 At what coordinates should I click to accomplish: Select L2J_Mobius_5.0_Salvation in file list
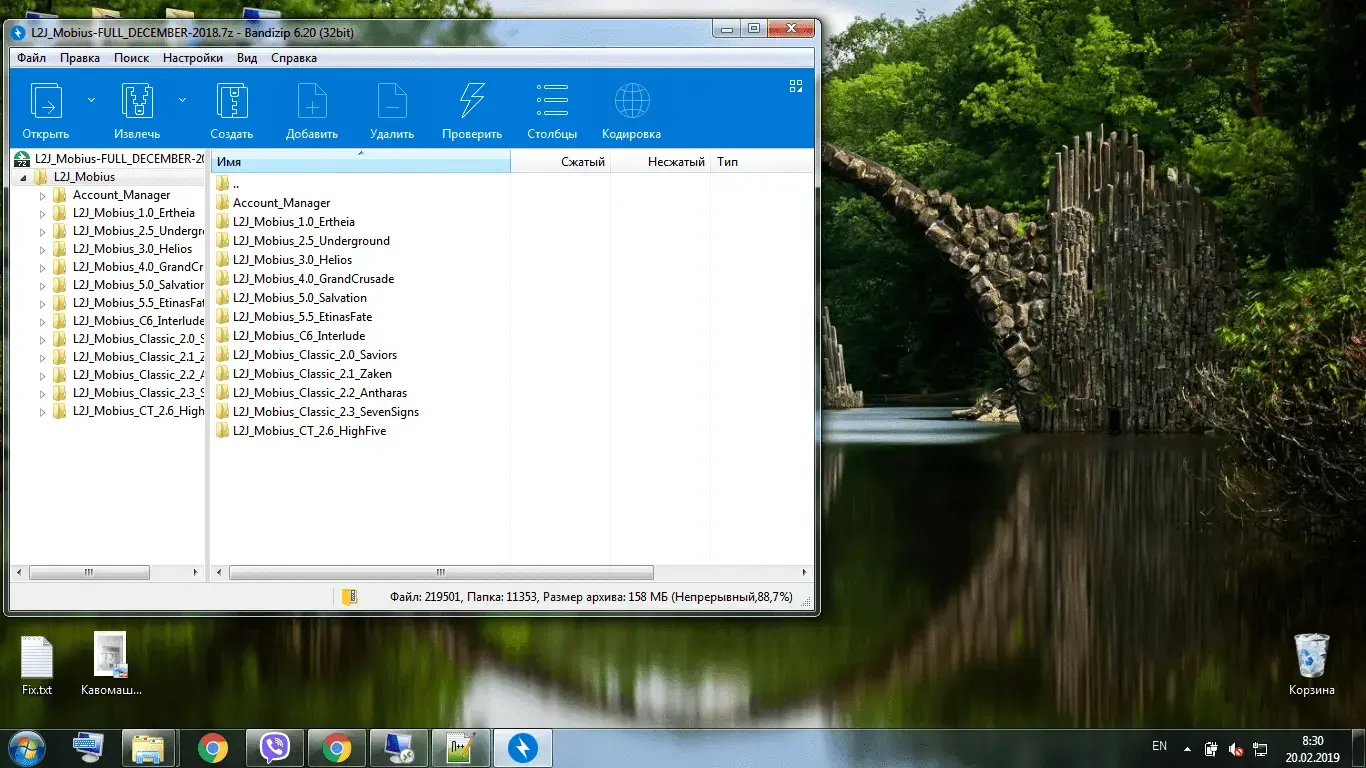299,298
